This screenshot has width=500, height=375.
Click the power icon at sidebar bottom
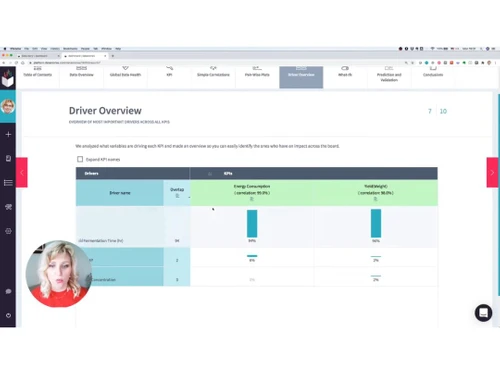tap(8, 315)
